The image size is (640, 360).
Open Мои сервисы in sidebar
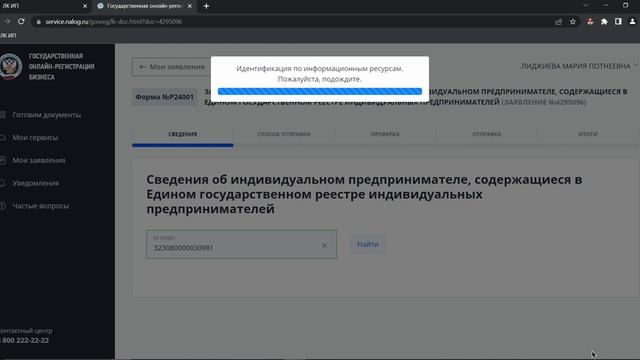[x=35, y=138]
